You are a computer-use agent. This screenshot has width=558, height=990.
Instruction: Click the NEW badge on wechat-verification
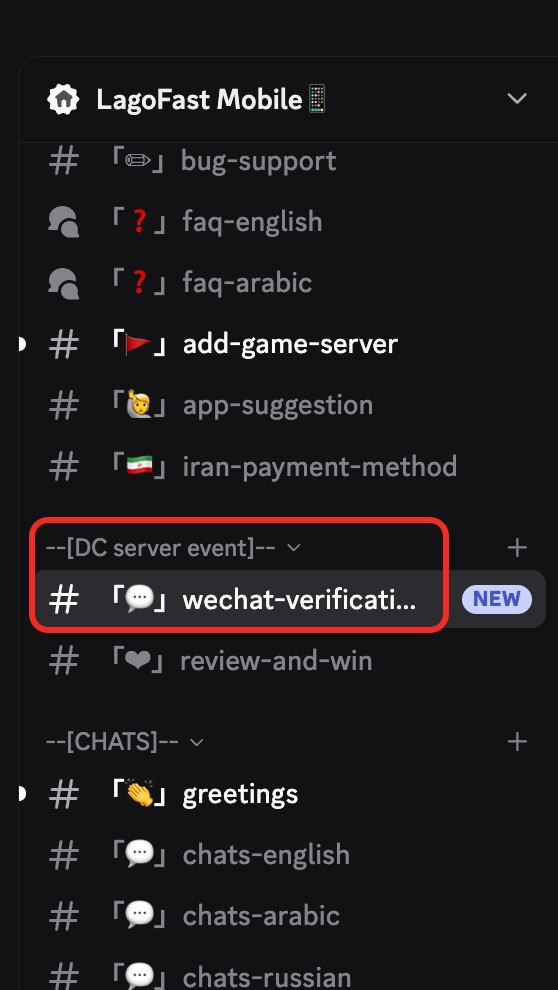pyautogui.click(x=497, y=599)
